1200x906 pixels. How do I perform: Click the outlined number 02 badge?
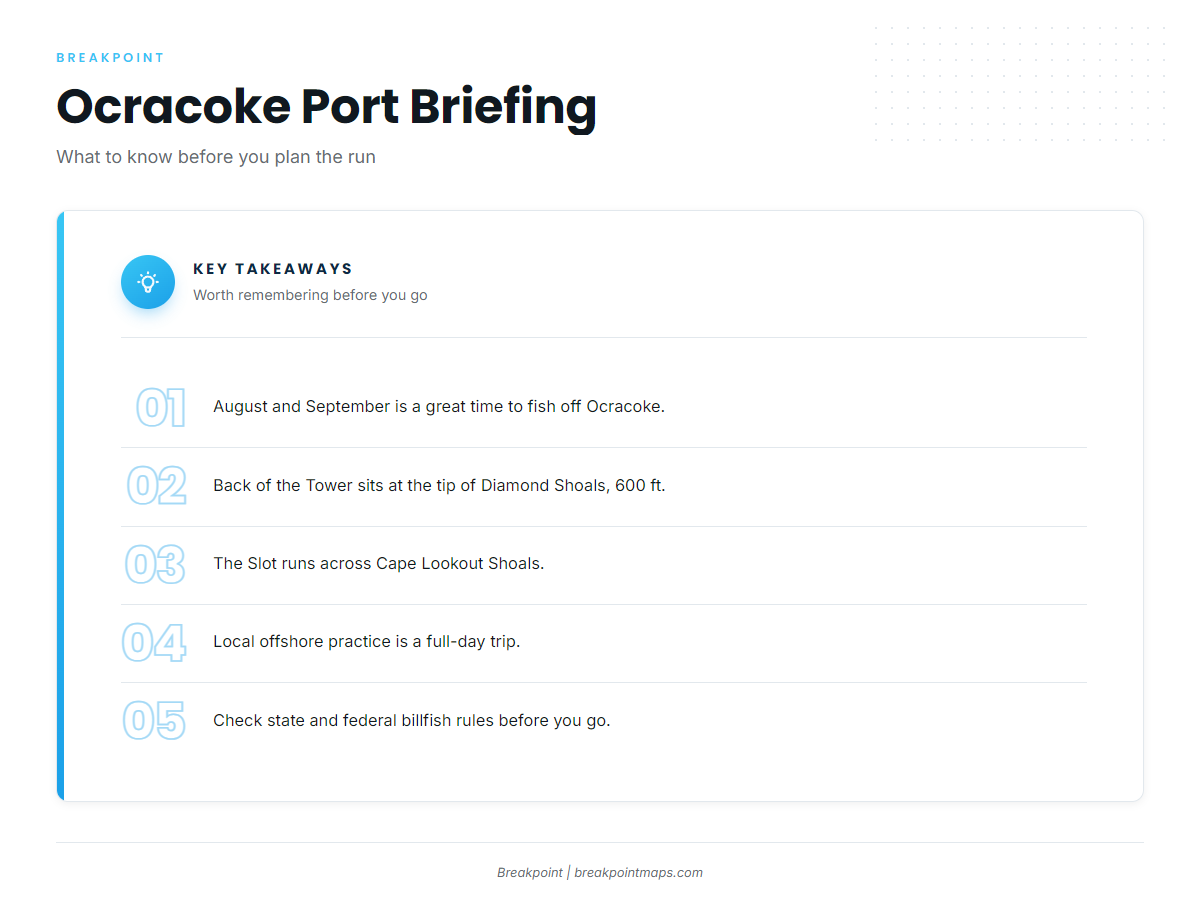157,486
